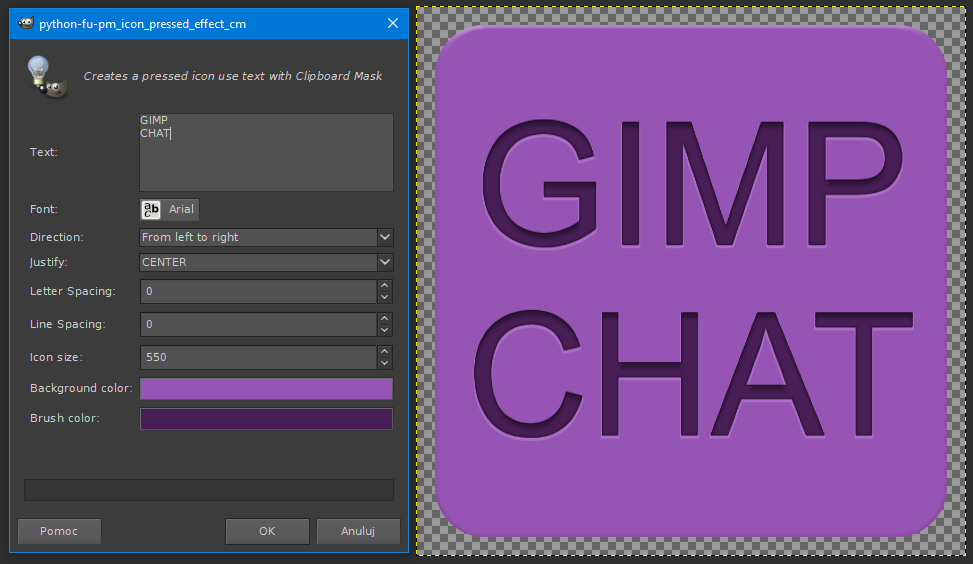Viewport: 973px width, 564px height.
Task: Cancel with the Anuluj button
Action: (358, 531)
